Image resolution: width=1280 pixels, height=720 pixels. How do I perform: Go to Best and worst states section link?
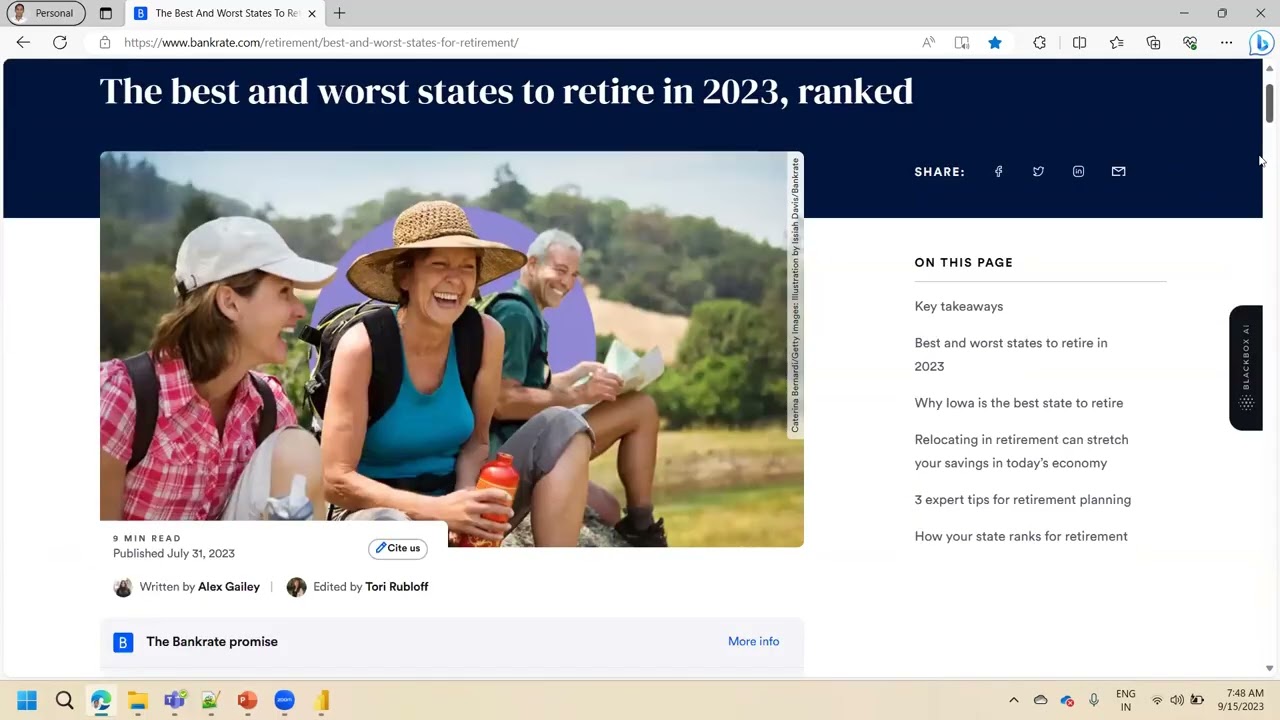pyautogui.click(x=1011, y=354)
